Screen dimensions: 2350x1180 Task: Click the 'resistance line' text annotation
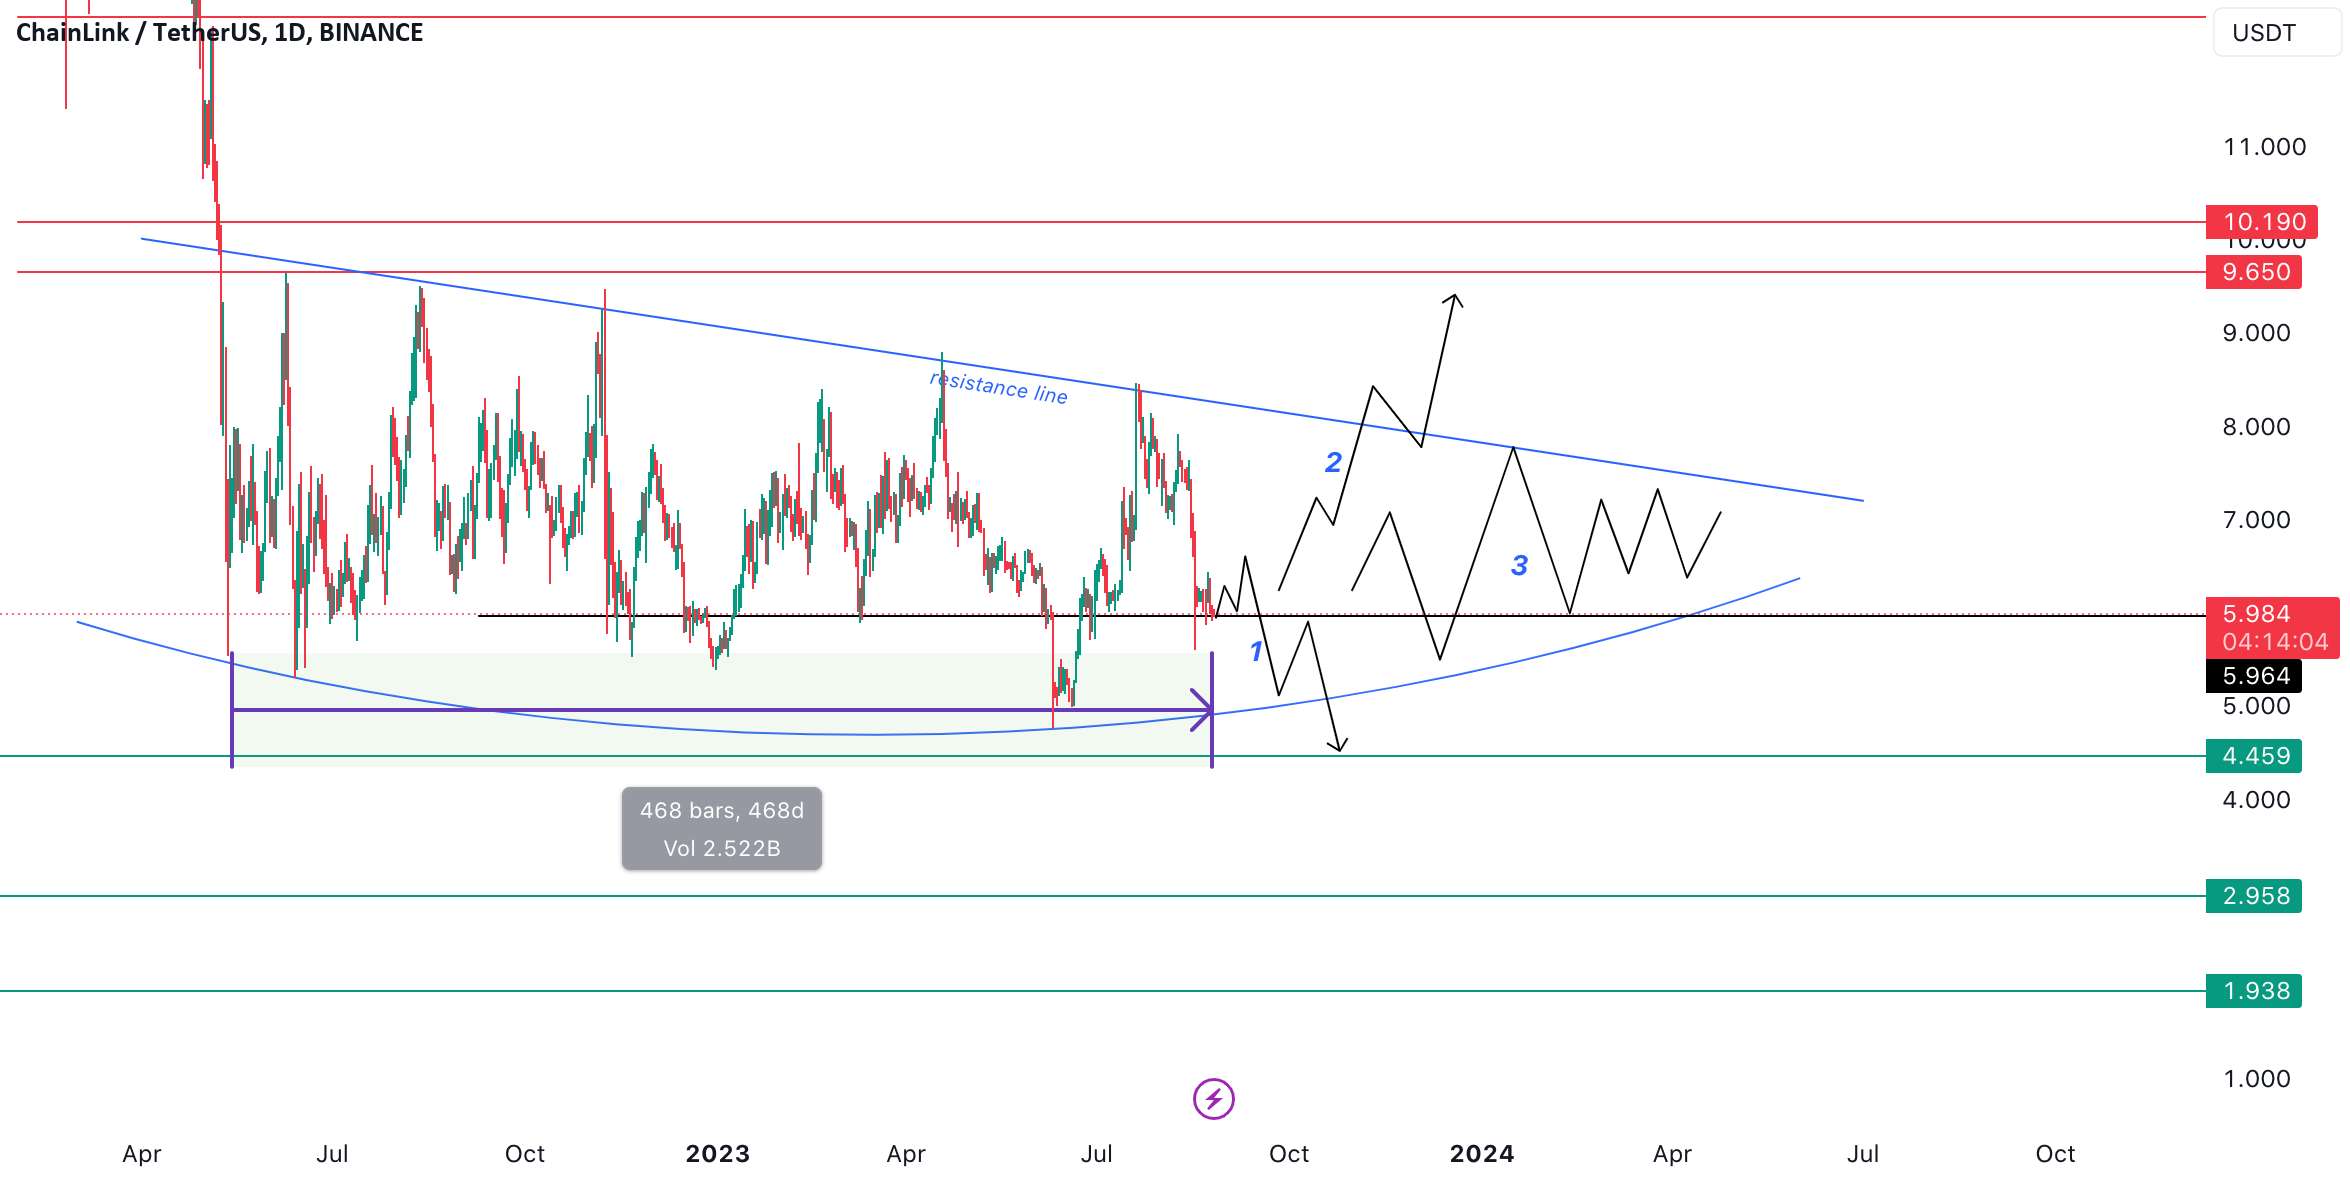(998, 387)
